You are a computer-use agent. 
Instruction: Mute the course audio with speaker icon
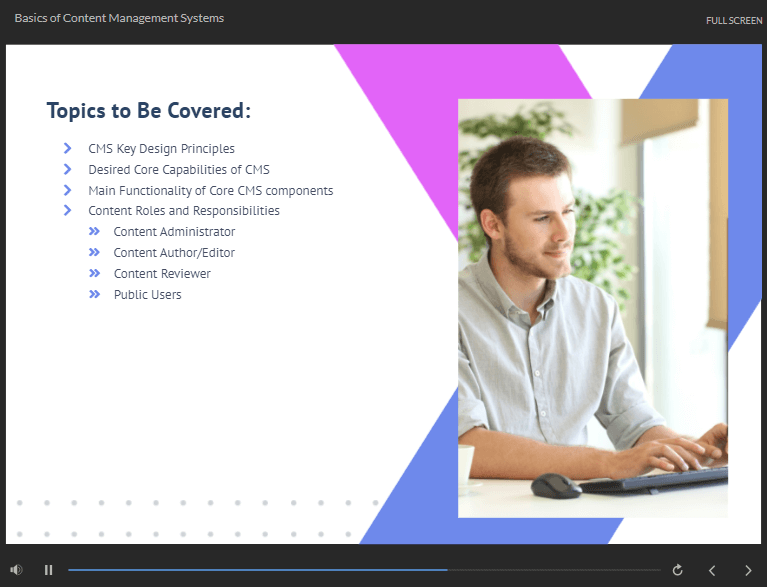16,570
